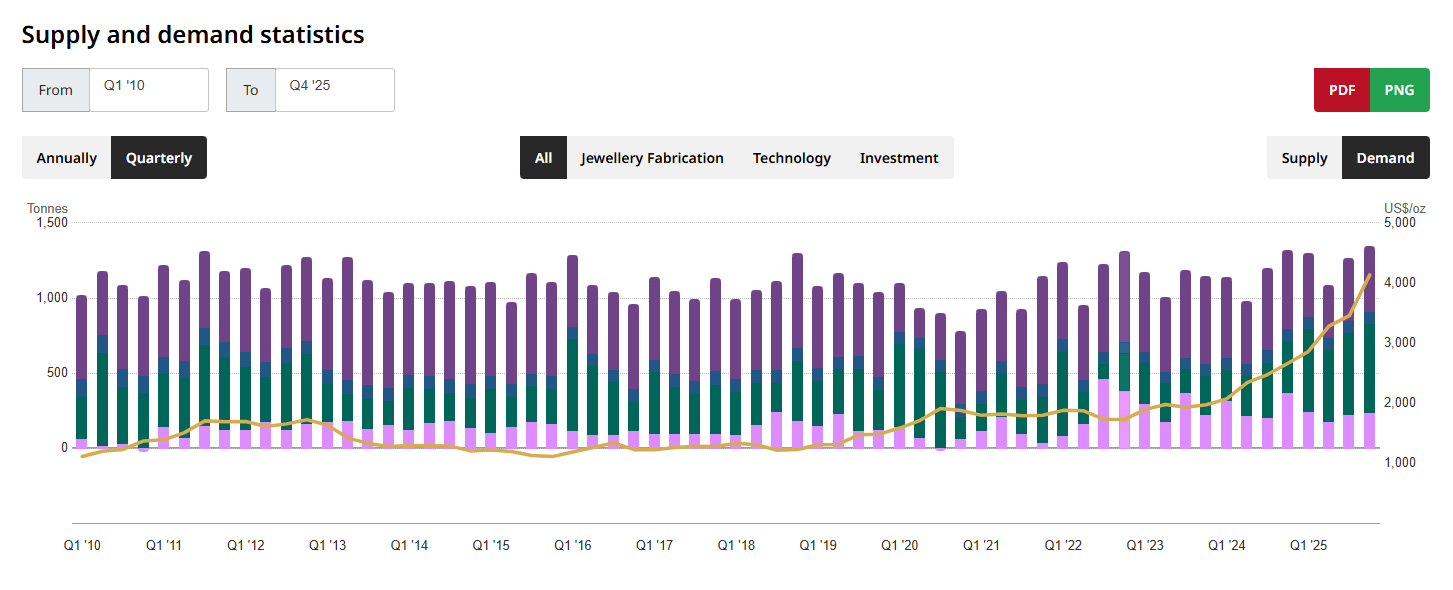Viewport: 1453px width, 590px height.
Task: Open the To date dropdown
Action: (334, 90)
